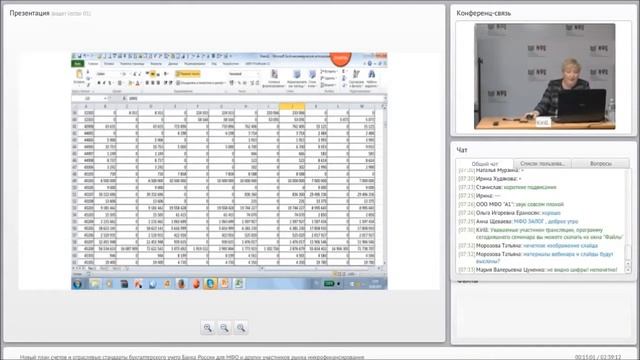Switch to the Вставка ribbon tab
This screenshot has height=360, width=640.
[x=109, y=64]
